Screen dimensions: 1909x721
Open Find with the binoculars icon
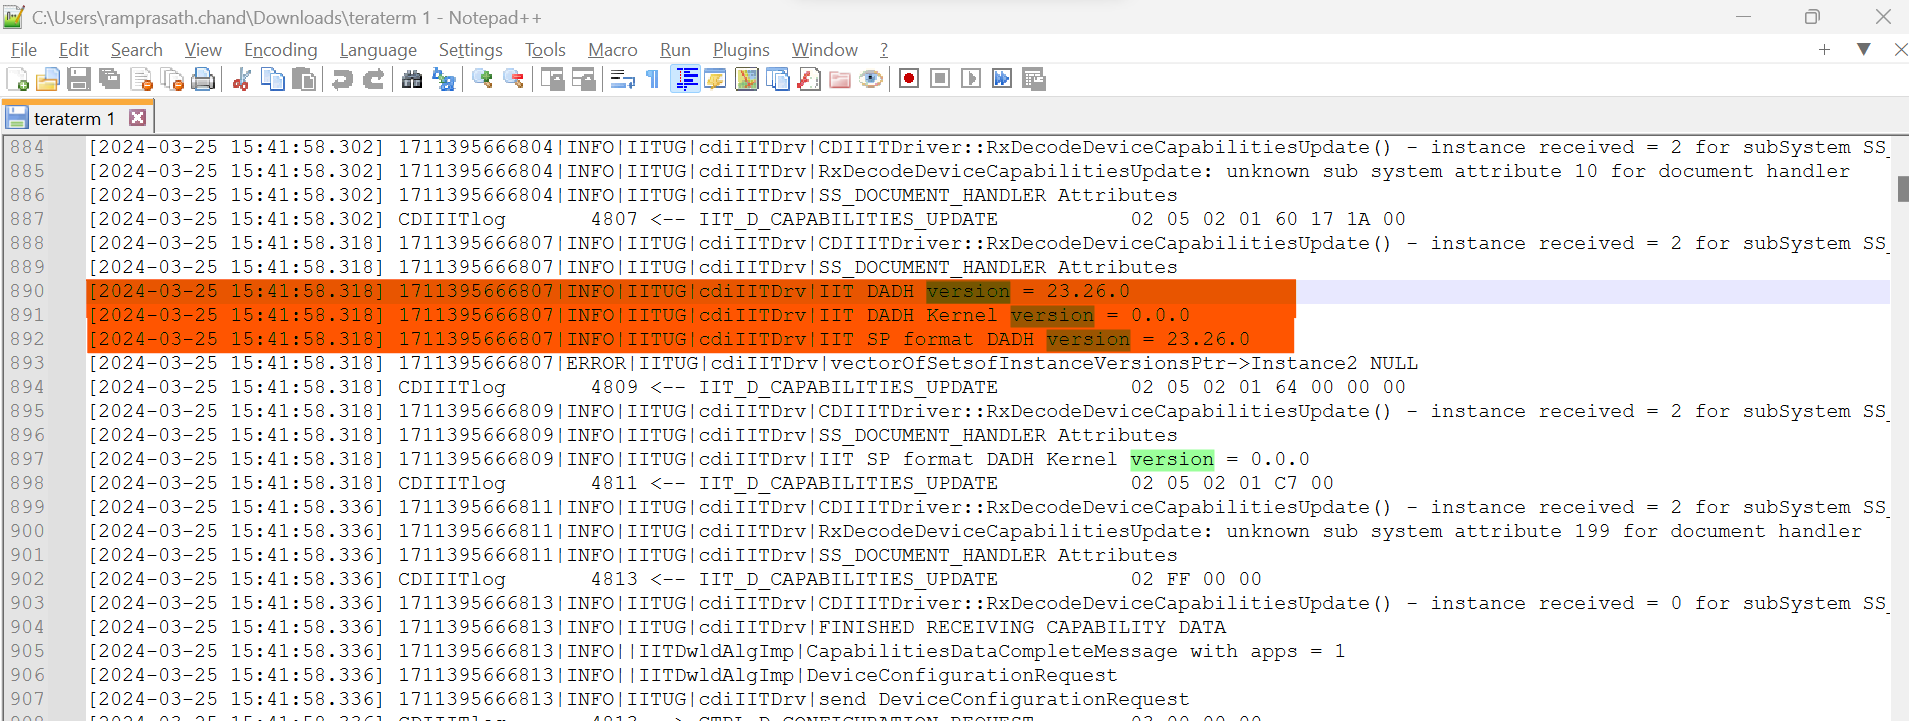tap(412, 79)
